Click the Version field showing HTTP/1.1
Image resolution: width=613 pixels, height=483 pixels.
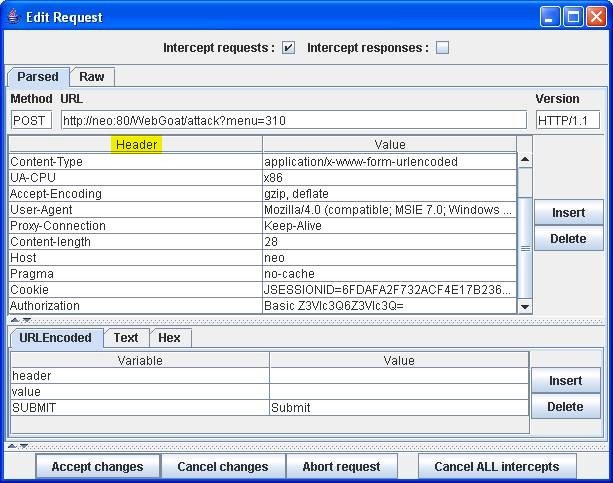point(568,120)
